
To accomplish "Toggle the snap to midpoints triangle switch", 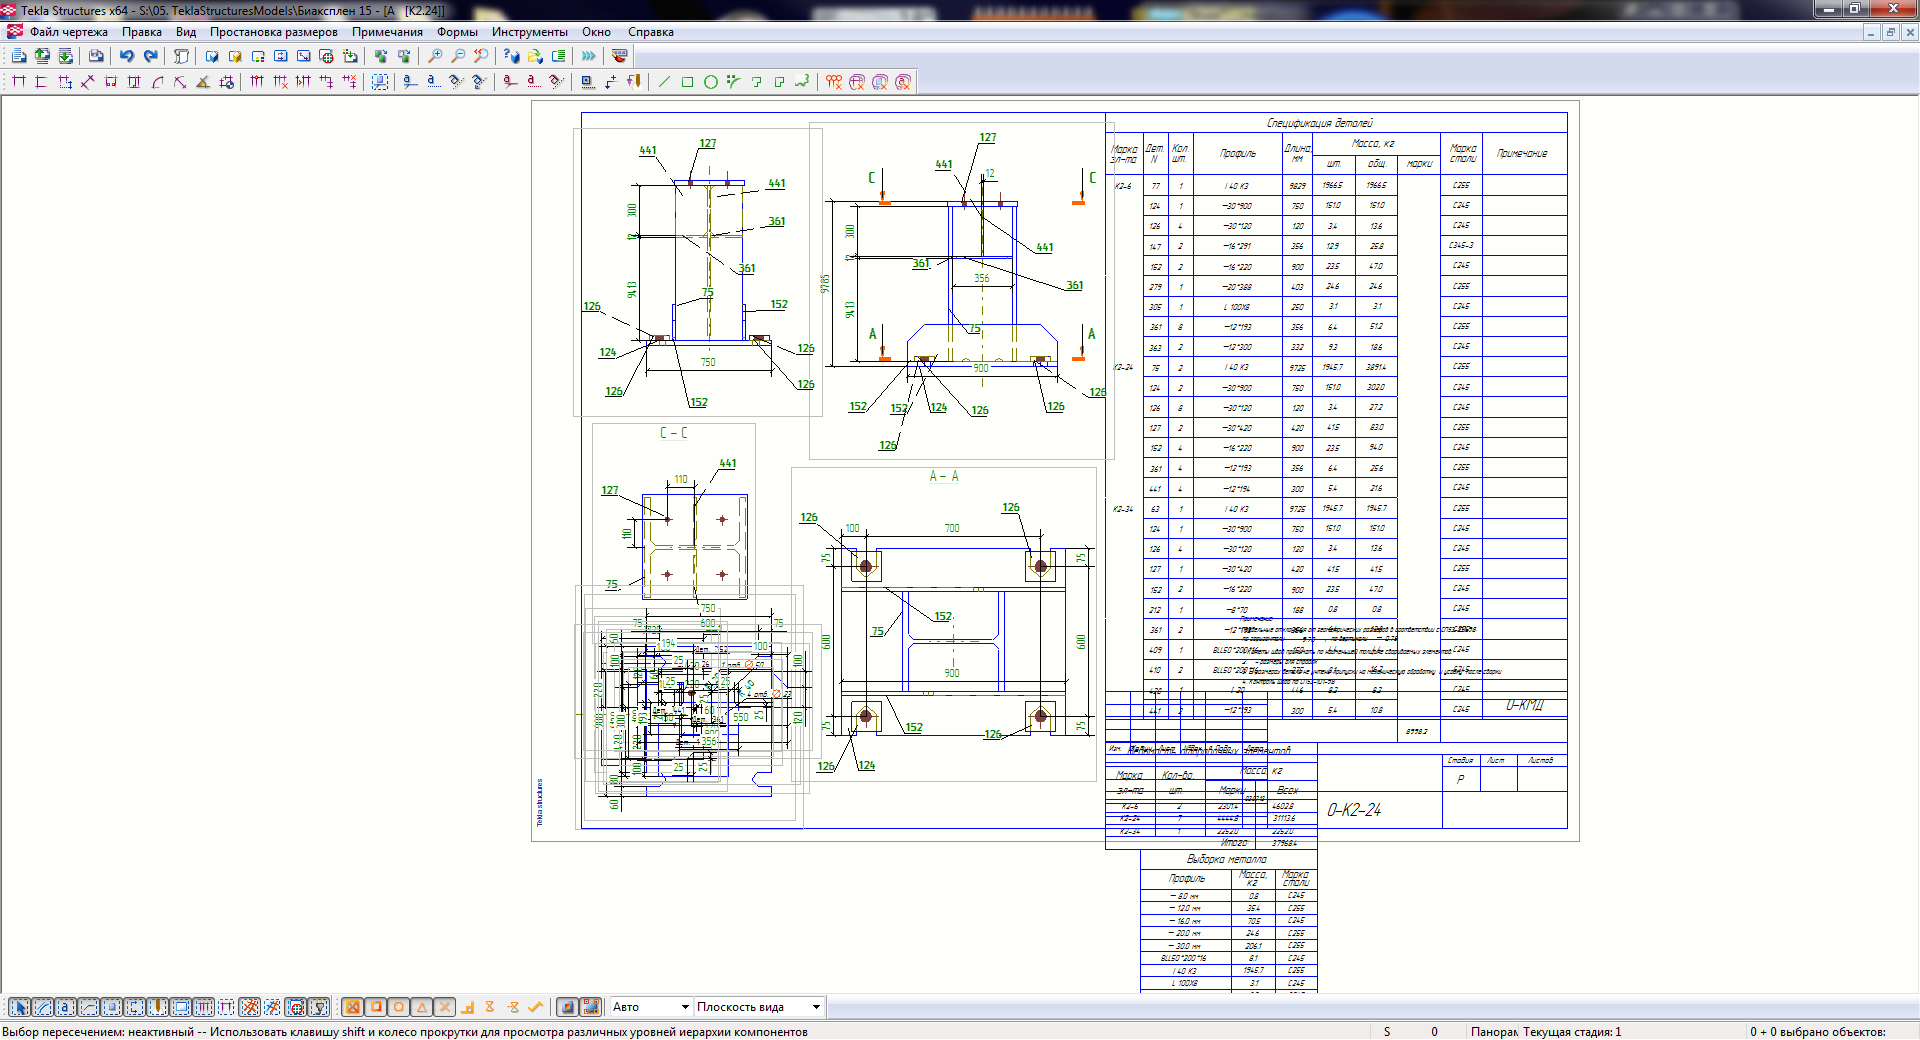I will [x=422, y=1007].
